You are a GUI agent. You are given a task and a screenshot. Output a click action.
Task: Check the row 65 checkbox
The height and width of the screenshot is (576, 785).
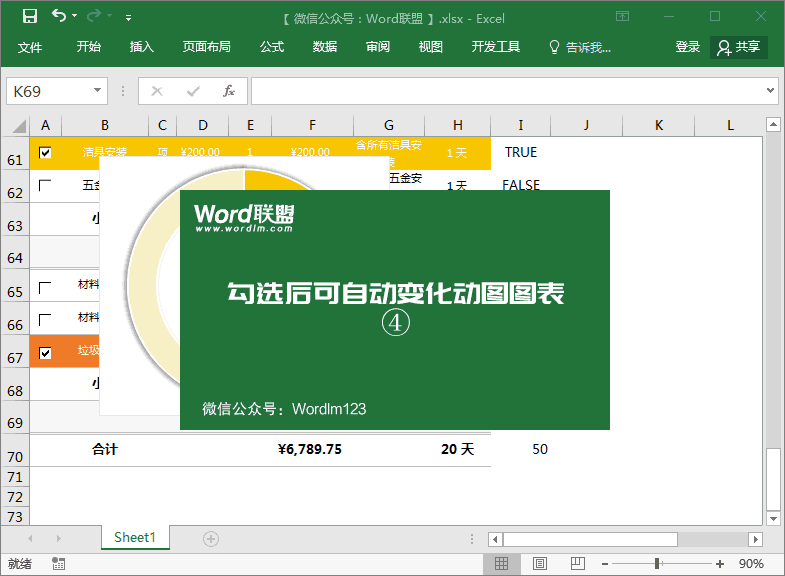pos(45,288)
